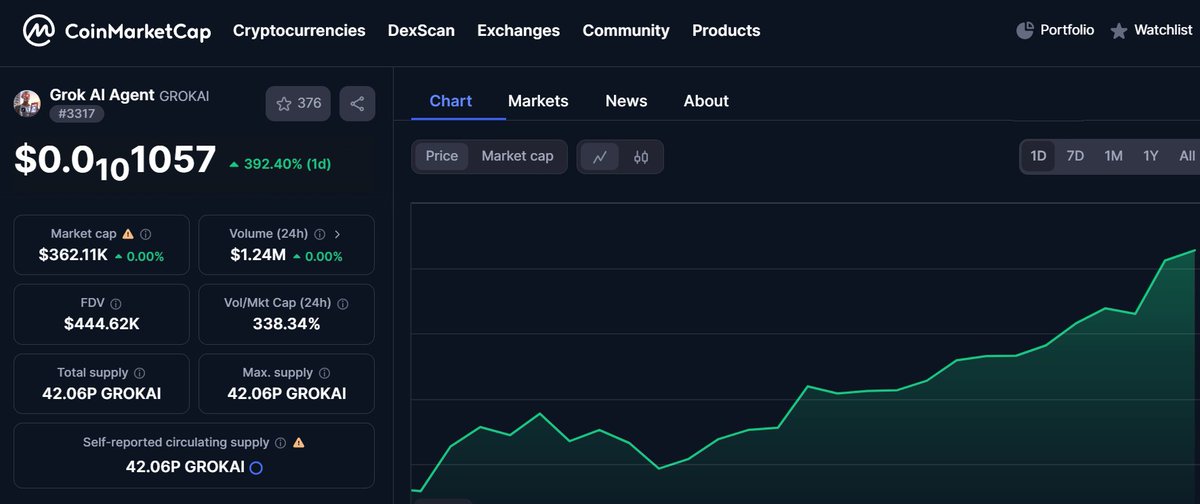Screen dimensions: 1200x504
Task: Switch to the About tab
Action: point(706,101)
